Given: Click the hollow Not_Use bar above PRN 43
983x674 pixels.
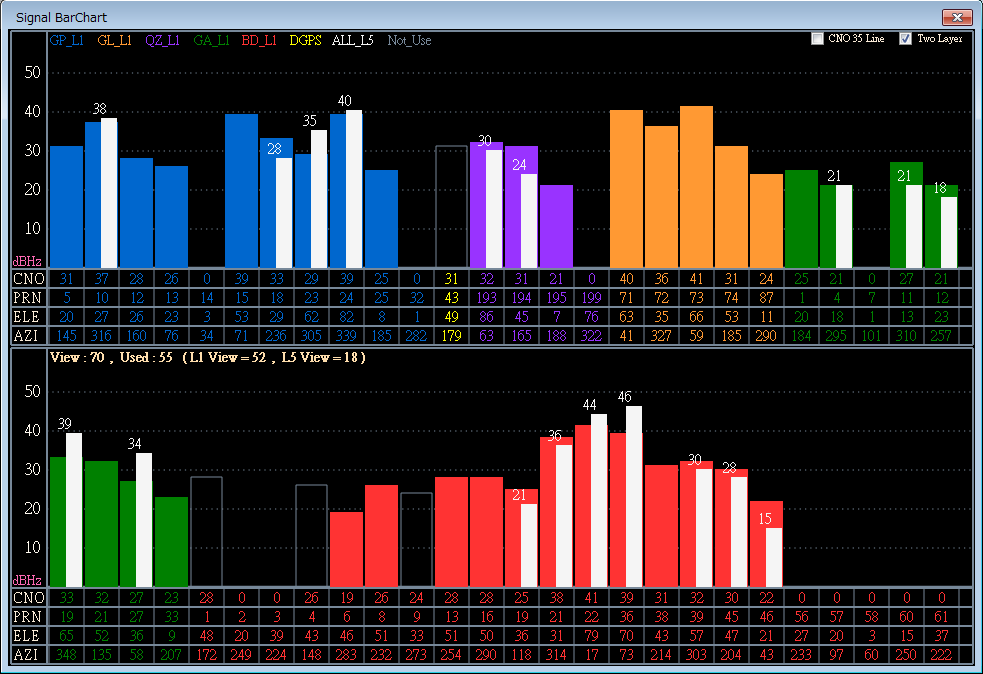Looking at the screenshot, I should [x=451, y=207].
